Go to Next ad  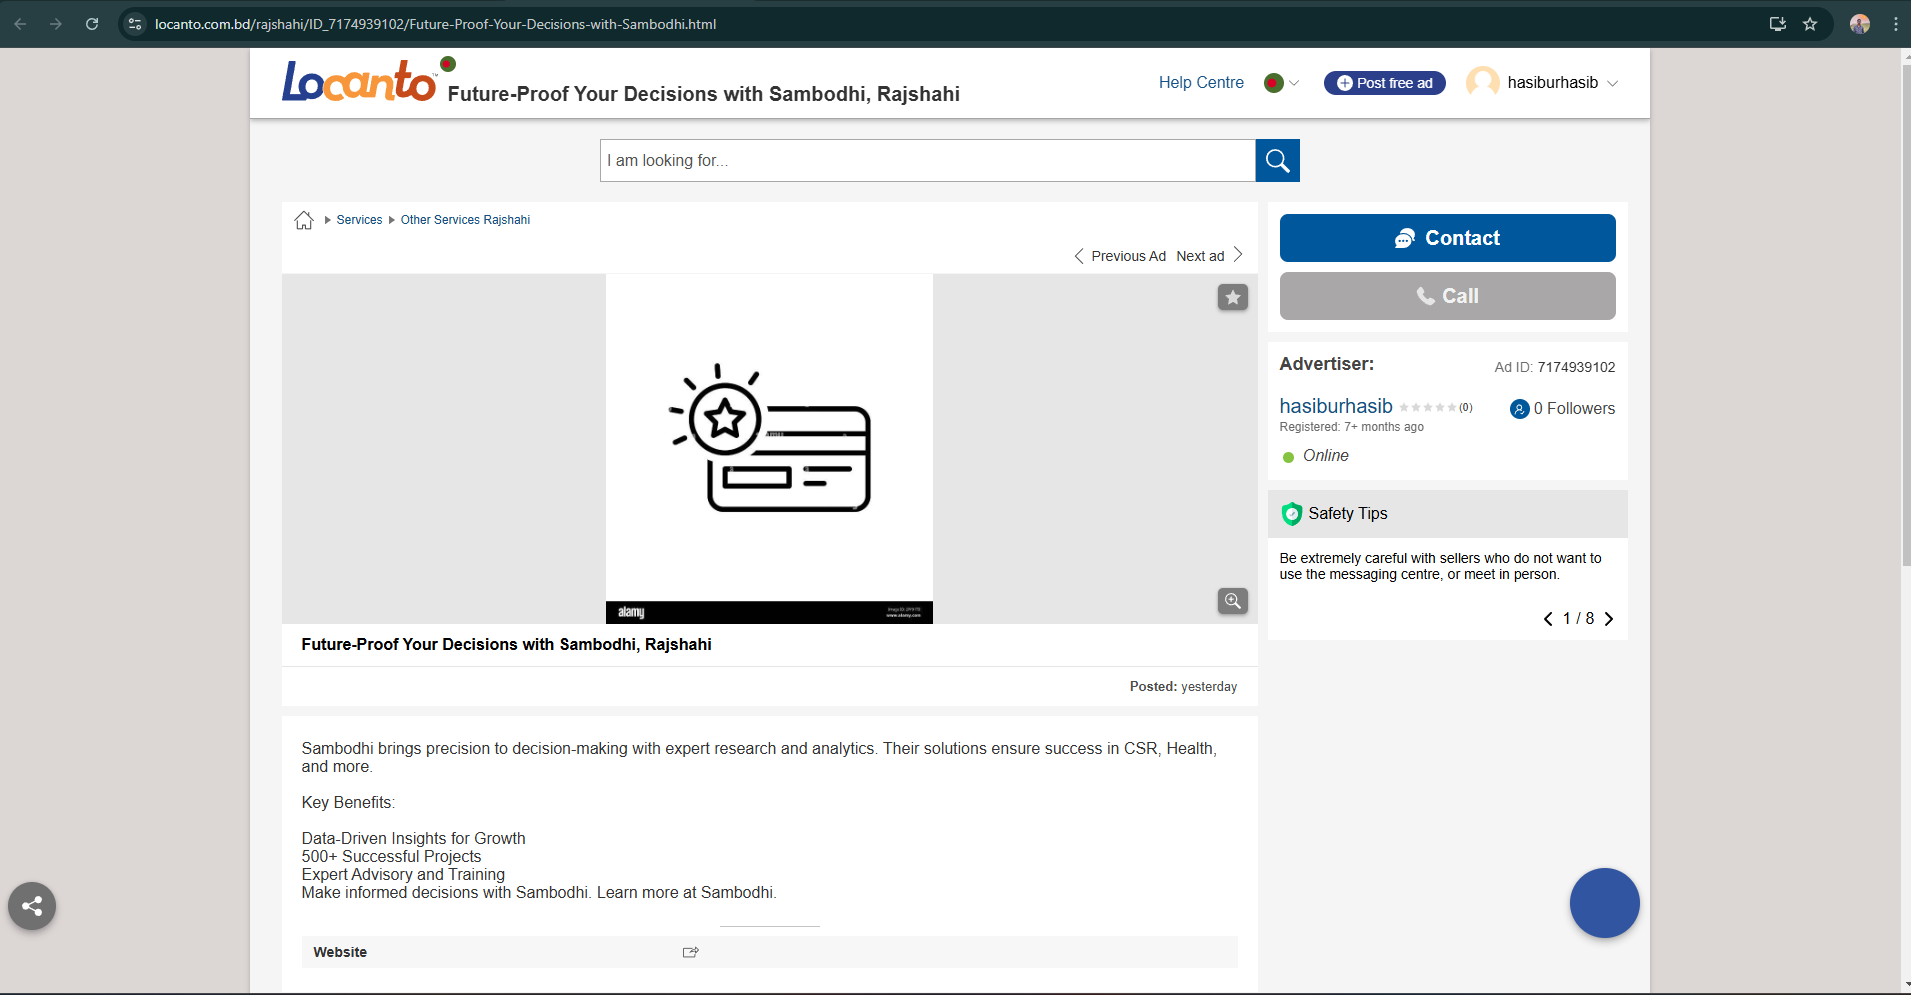pos(1208,256)
